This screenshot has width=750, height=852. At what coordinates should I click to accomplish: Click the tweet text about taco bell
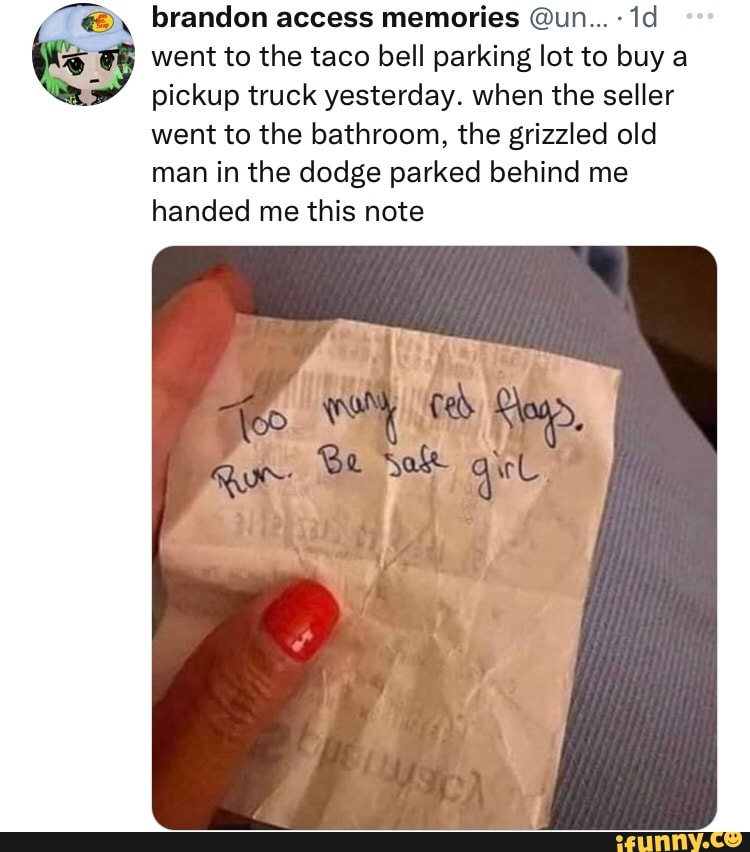tap(419, 134)
